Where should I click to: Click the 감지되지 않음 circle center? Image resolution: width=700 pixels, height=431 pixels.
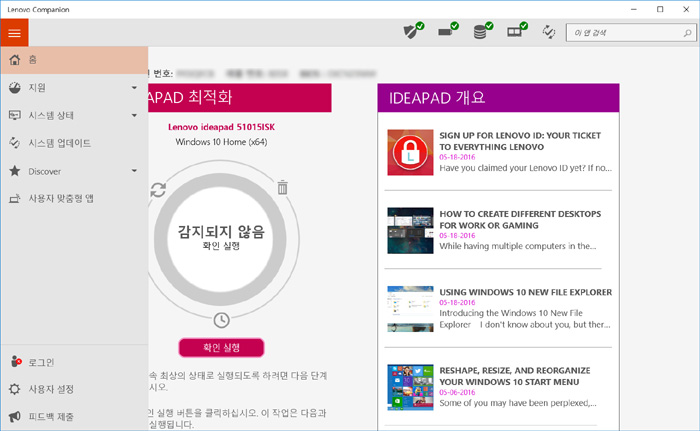coord(221,239)
